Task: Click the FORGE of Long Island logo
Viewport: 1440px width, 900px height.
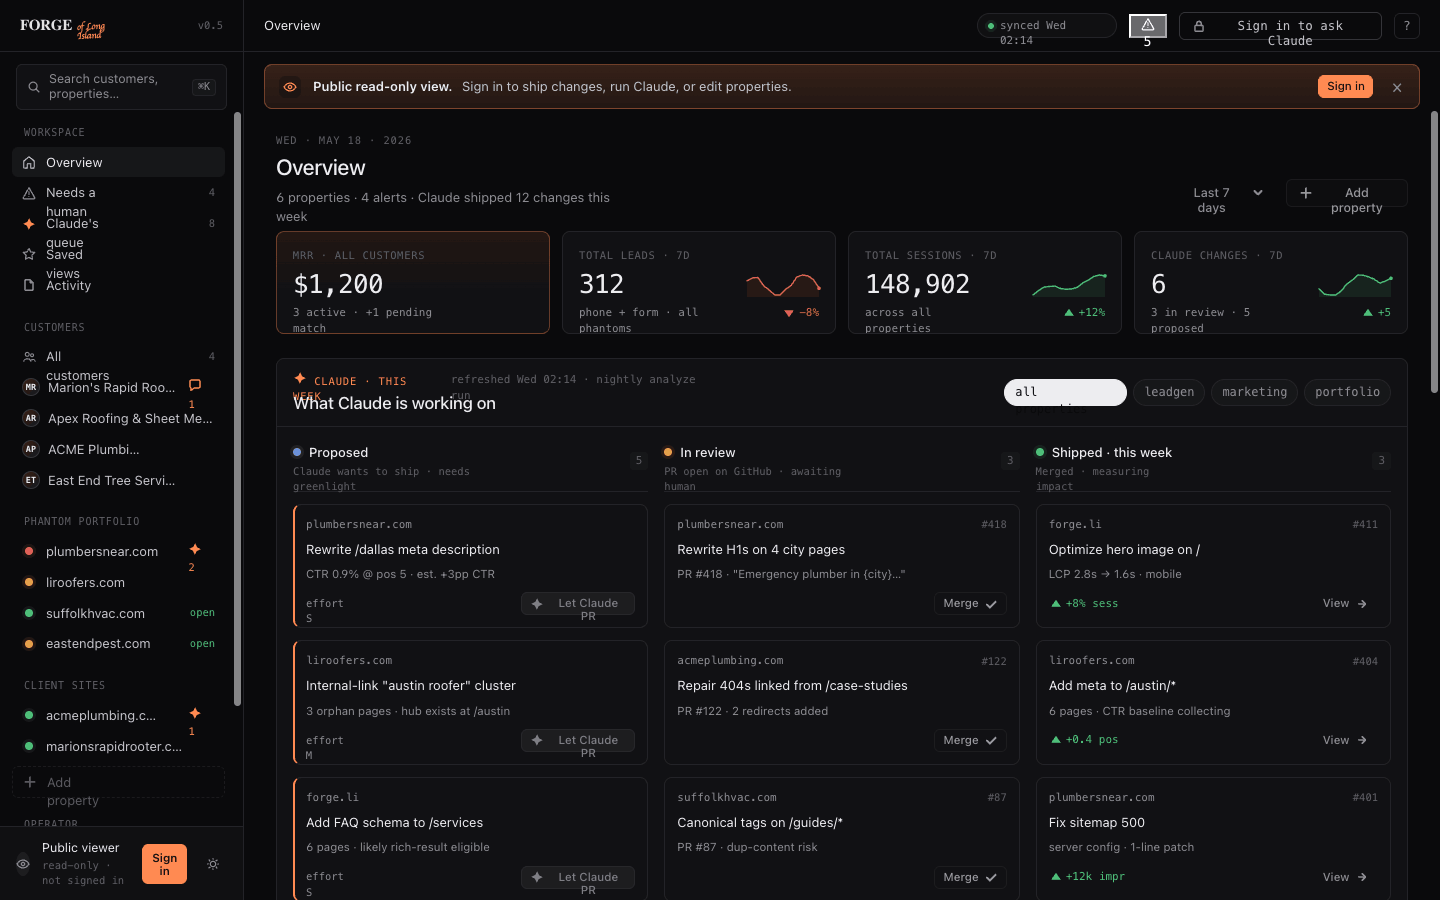Action: 62,27
